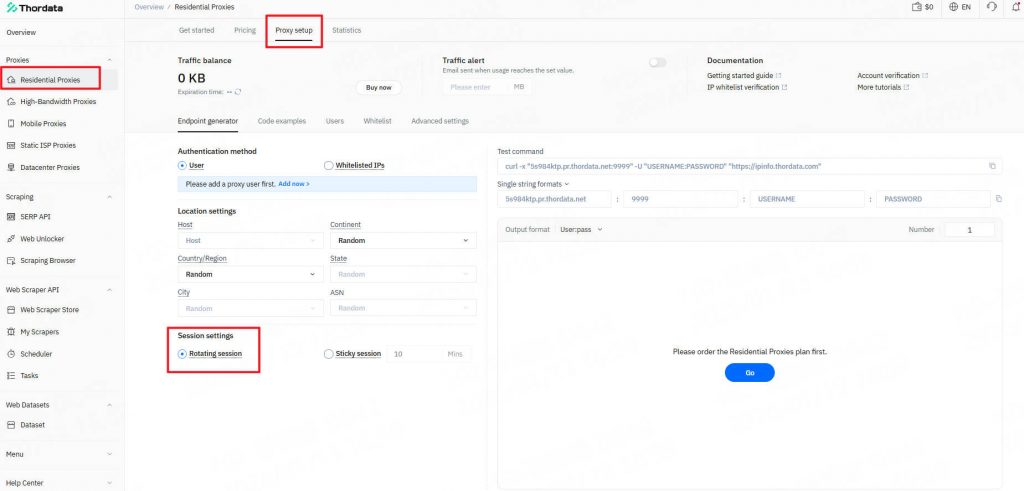Open Scheduler in the sidebar
The image size is (1024, 491).
36,354
